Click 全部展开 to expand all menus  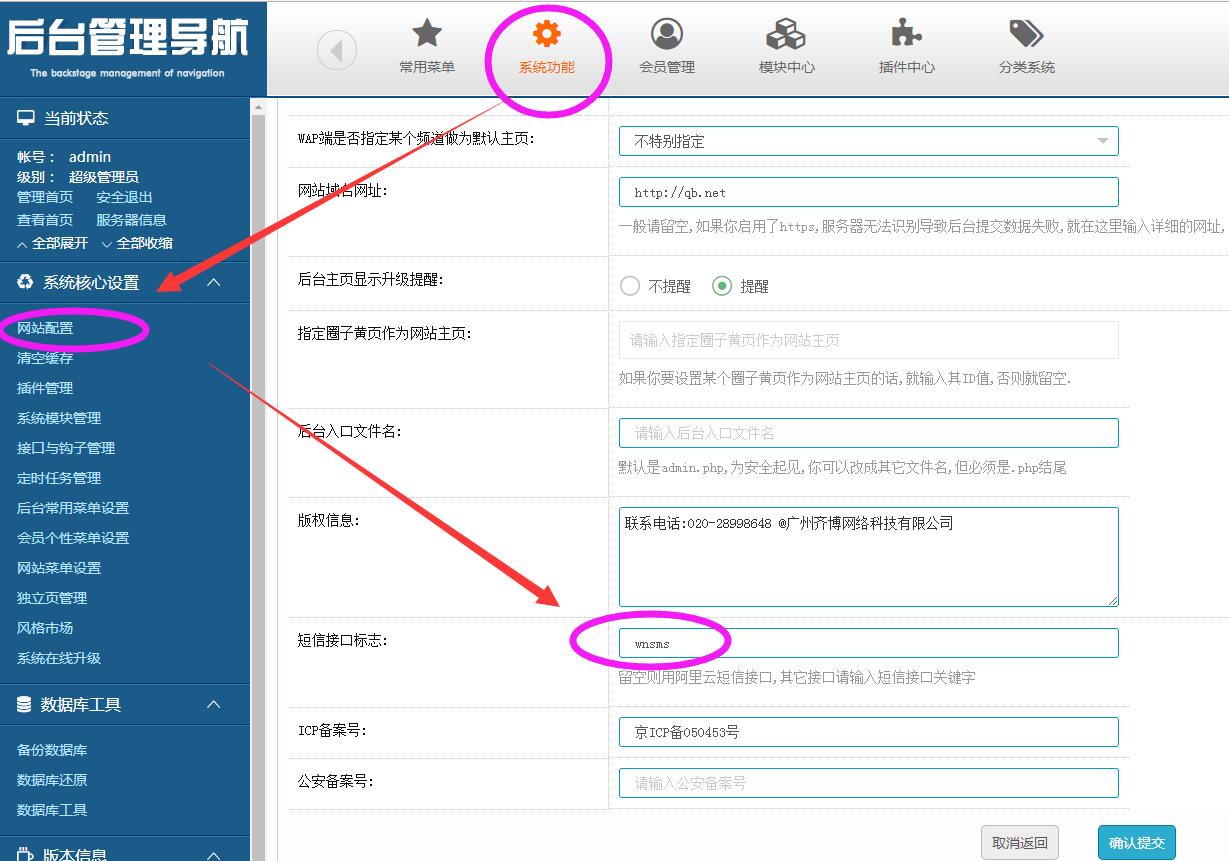(x=53, y=243)
